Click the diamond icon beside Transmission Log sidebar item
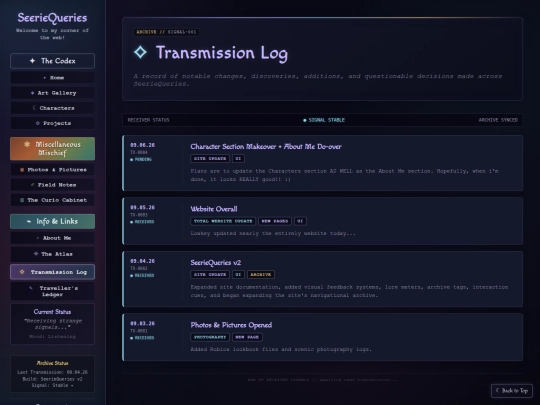Viewport: 540px width, 405px height. click(22, 272)
